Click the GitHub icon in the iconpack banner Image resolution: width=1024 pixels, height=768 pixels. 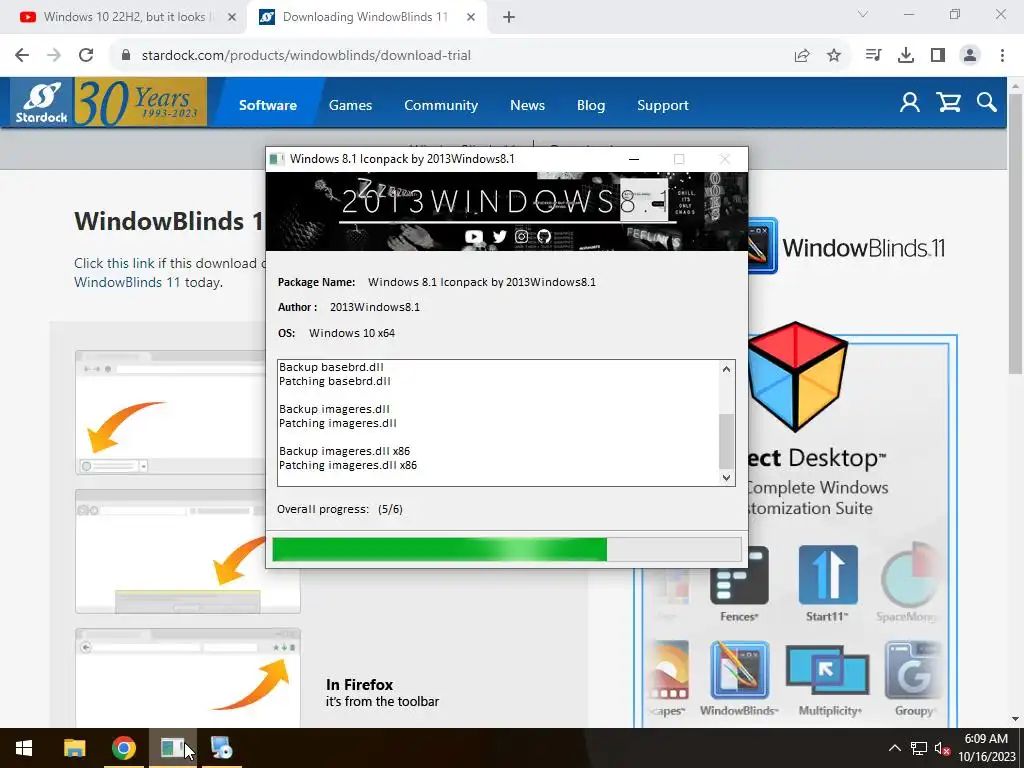[544, 236]
